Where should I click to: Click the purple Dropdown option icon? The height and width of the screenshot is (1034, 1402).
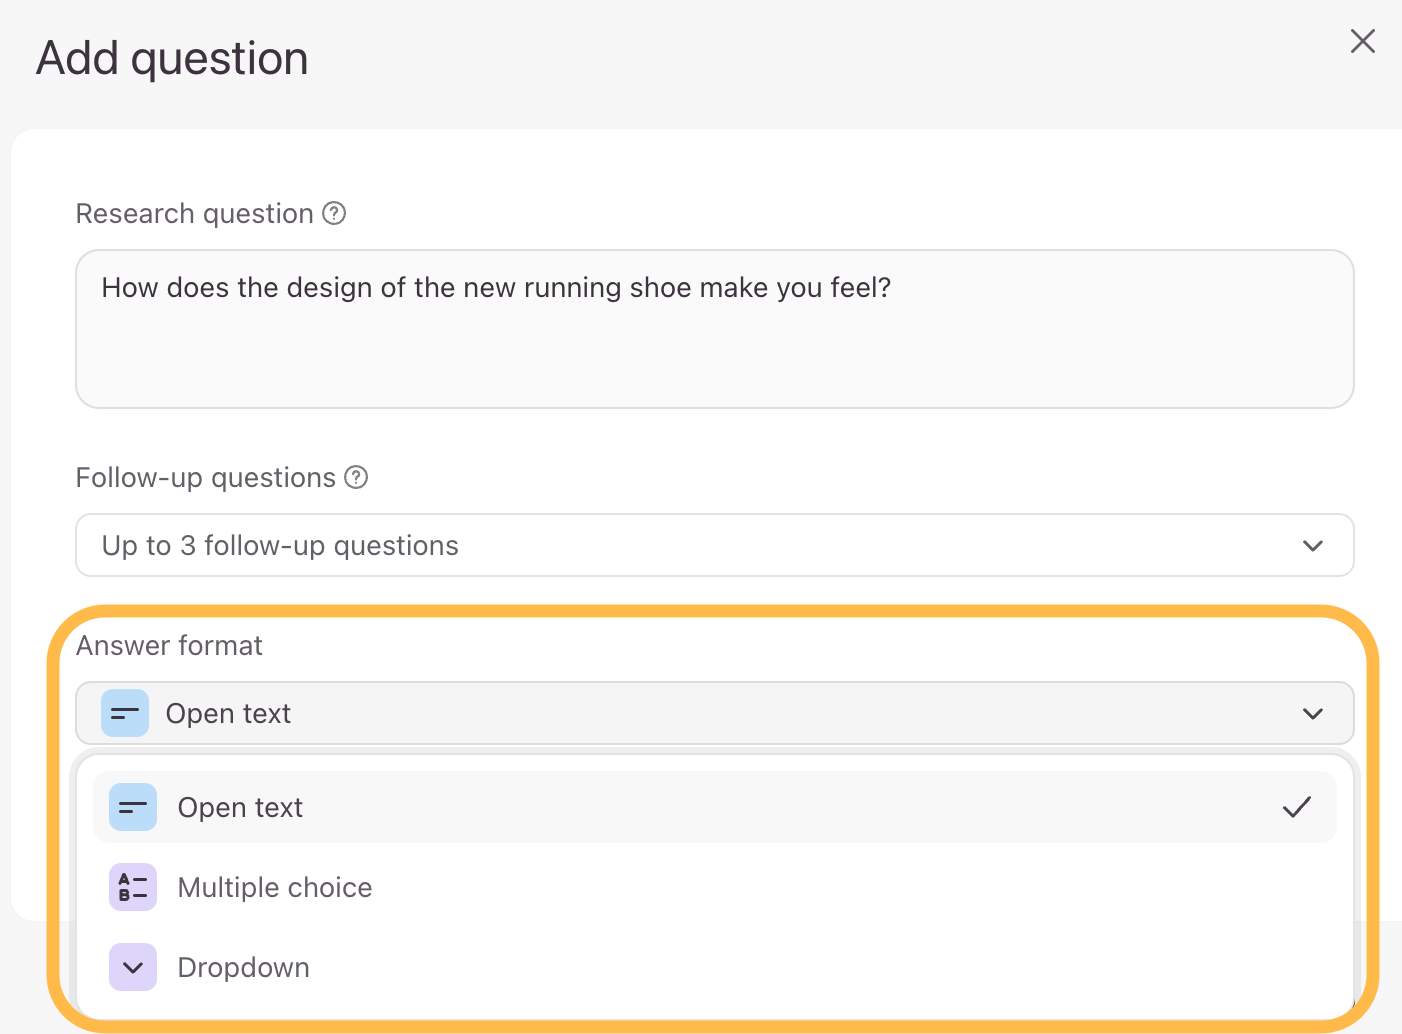(133, 967)
